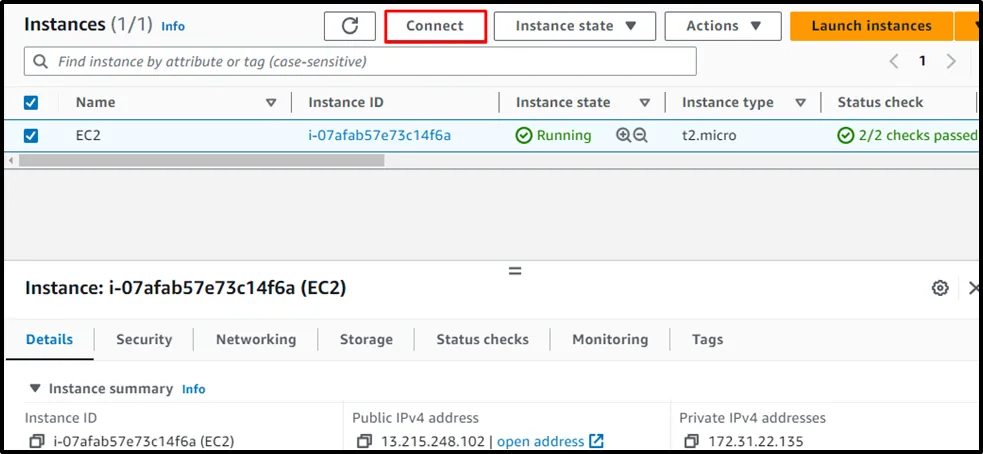Copy the Public IPv4 address
The height and width of the screenshot is (454, 983).
coord(365,441)
